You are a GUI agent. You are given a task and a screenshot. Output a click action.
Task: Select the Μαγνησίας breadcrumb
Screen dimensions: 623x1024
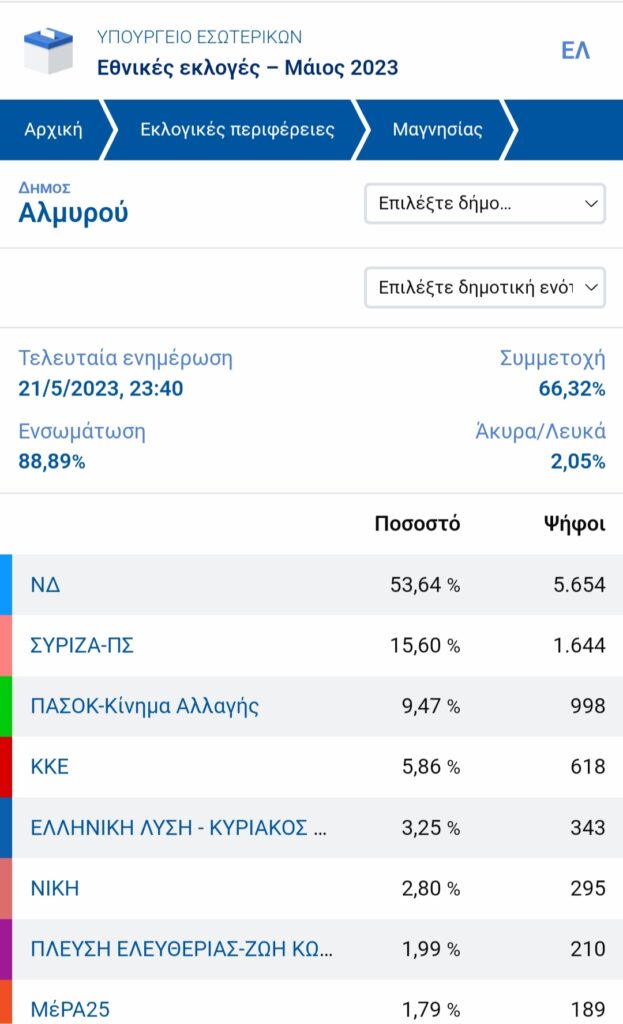(x=437, y=130)
